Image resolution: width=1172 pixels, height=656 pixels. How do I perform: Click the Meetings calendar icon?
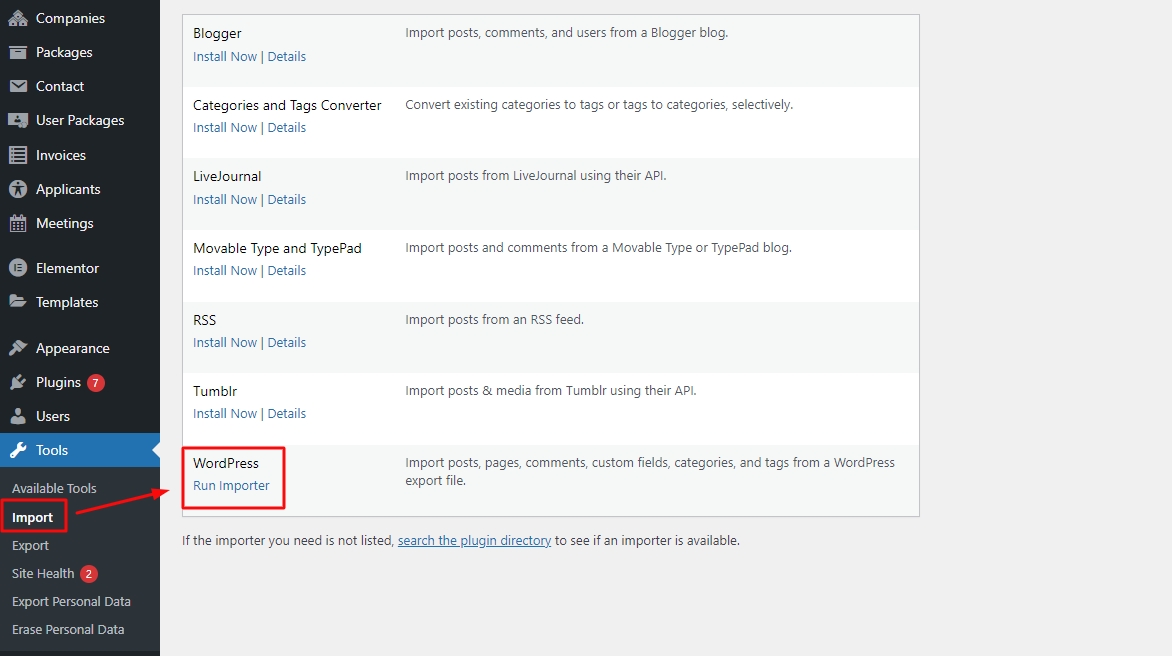point(18,223)
